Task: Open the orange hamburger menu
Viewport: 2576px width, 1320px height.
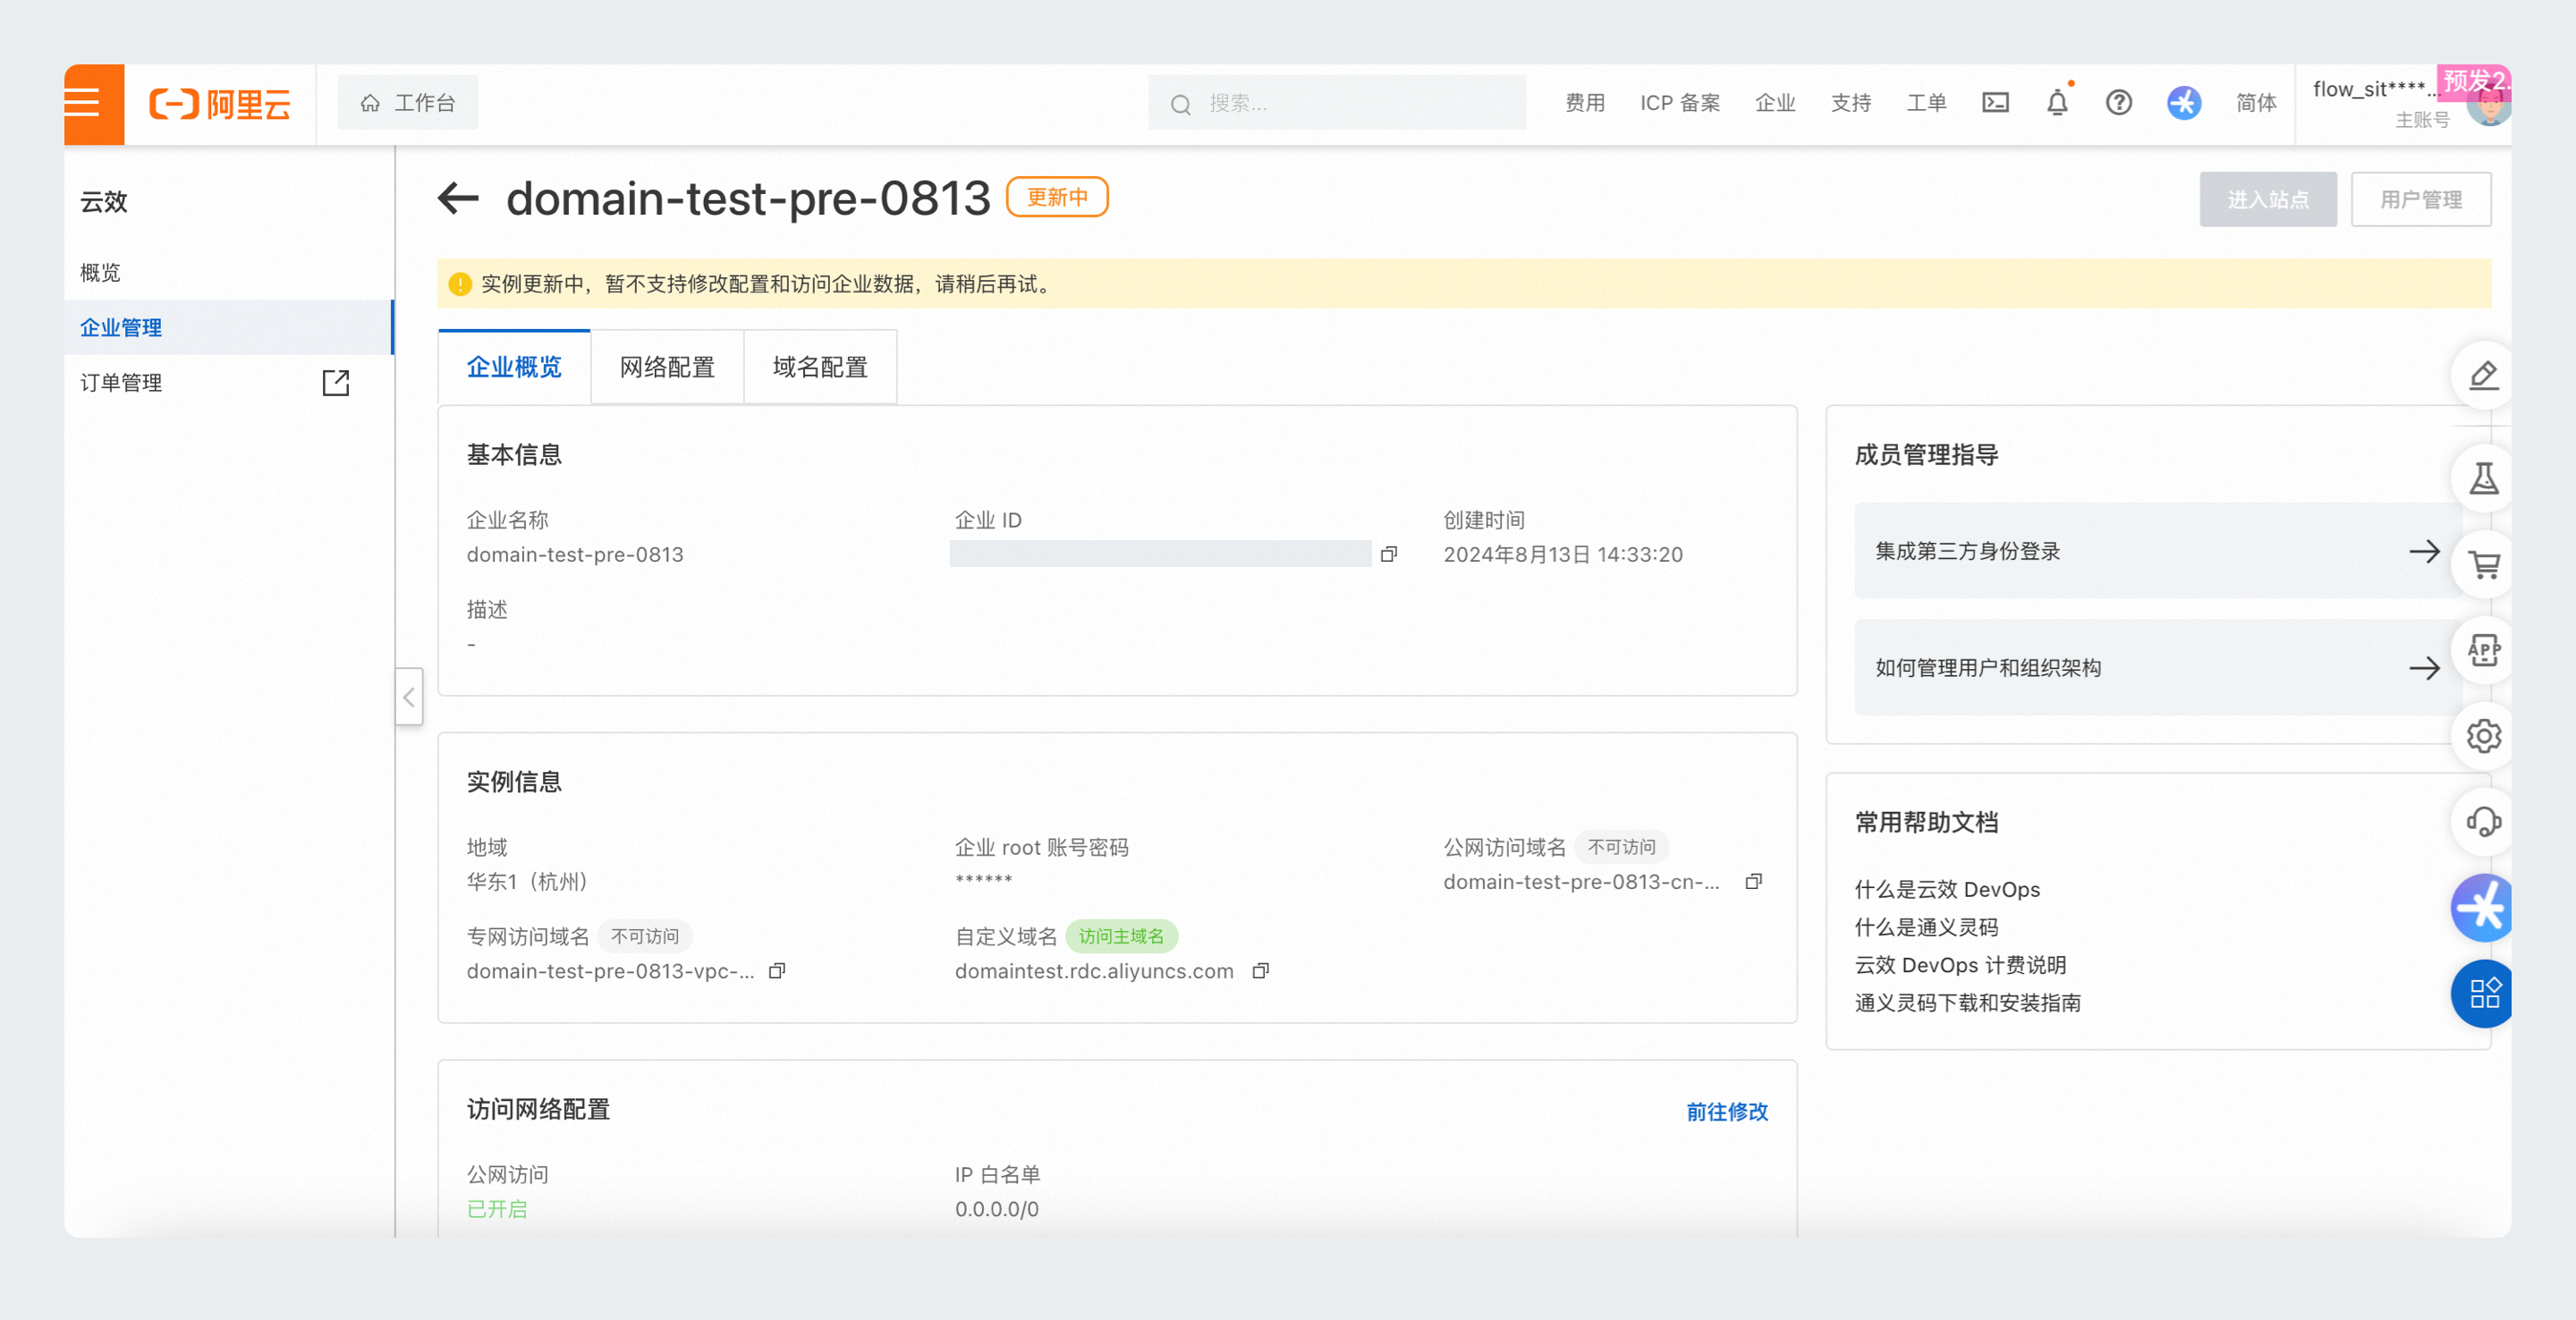Action: pyautogui.click(x=93, y=104)
